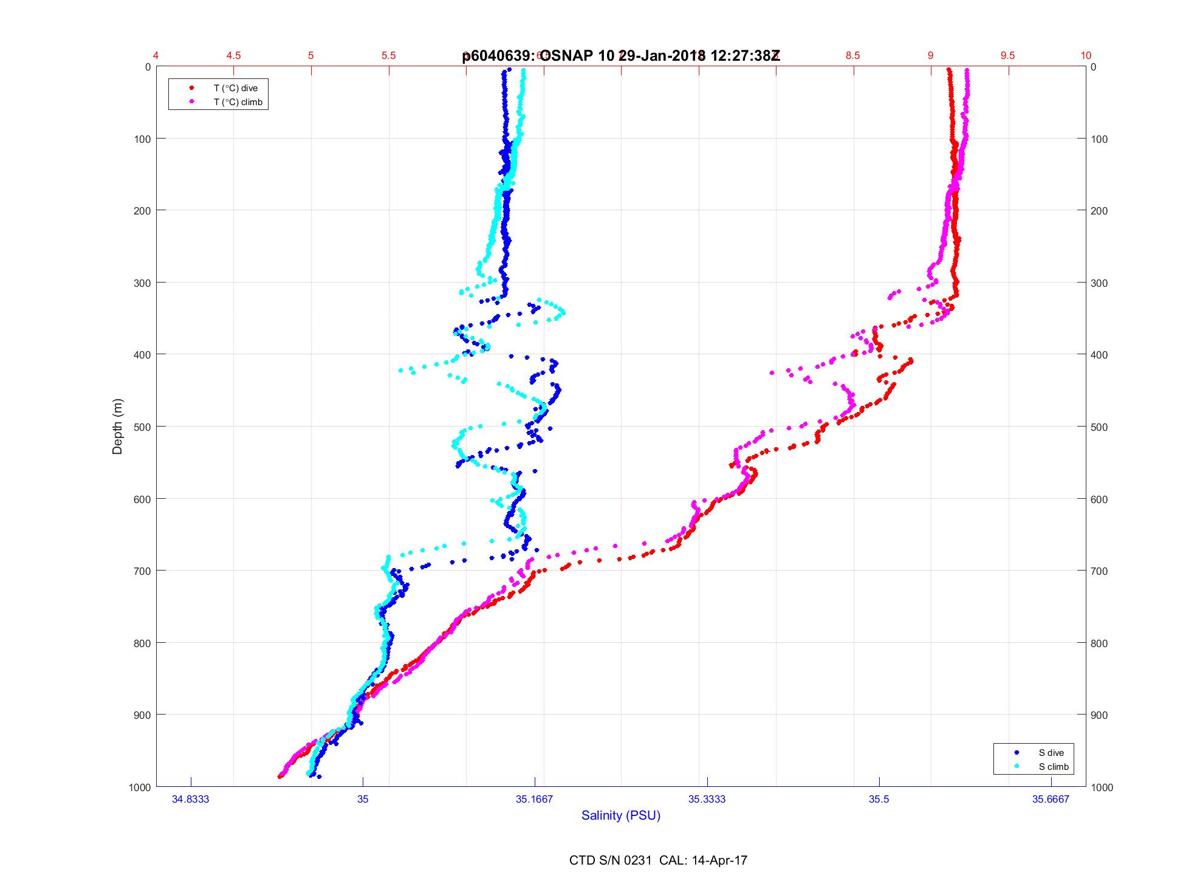Screen dimensions: 1200x885
Task: Click the 'Salinity (PSU)' axis label
Action: 621,816
